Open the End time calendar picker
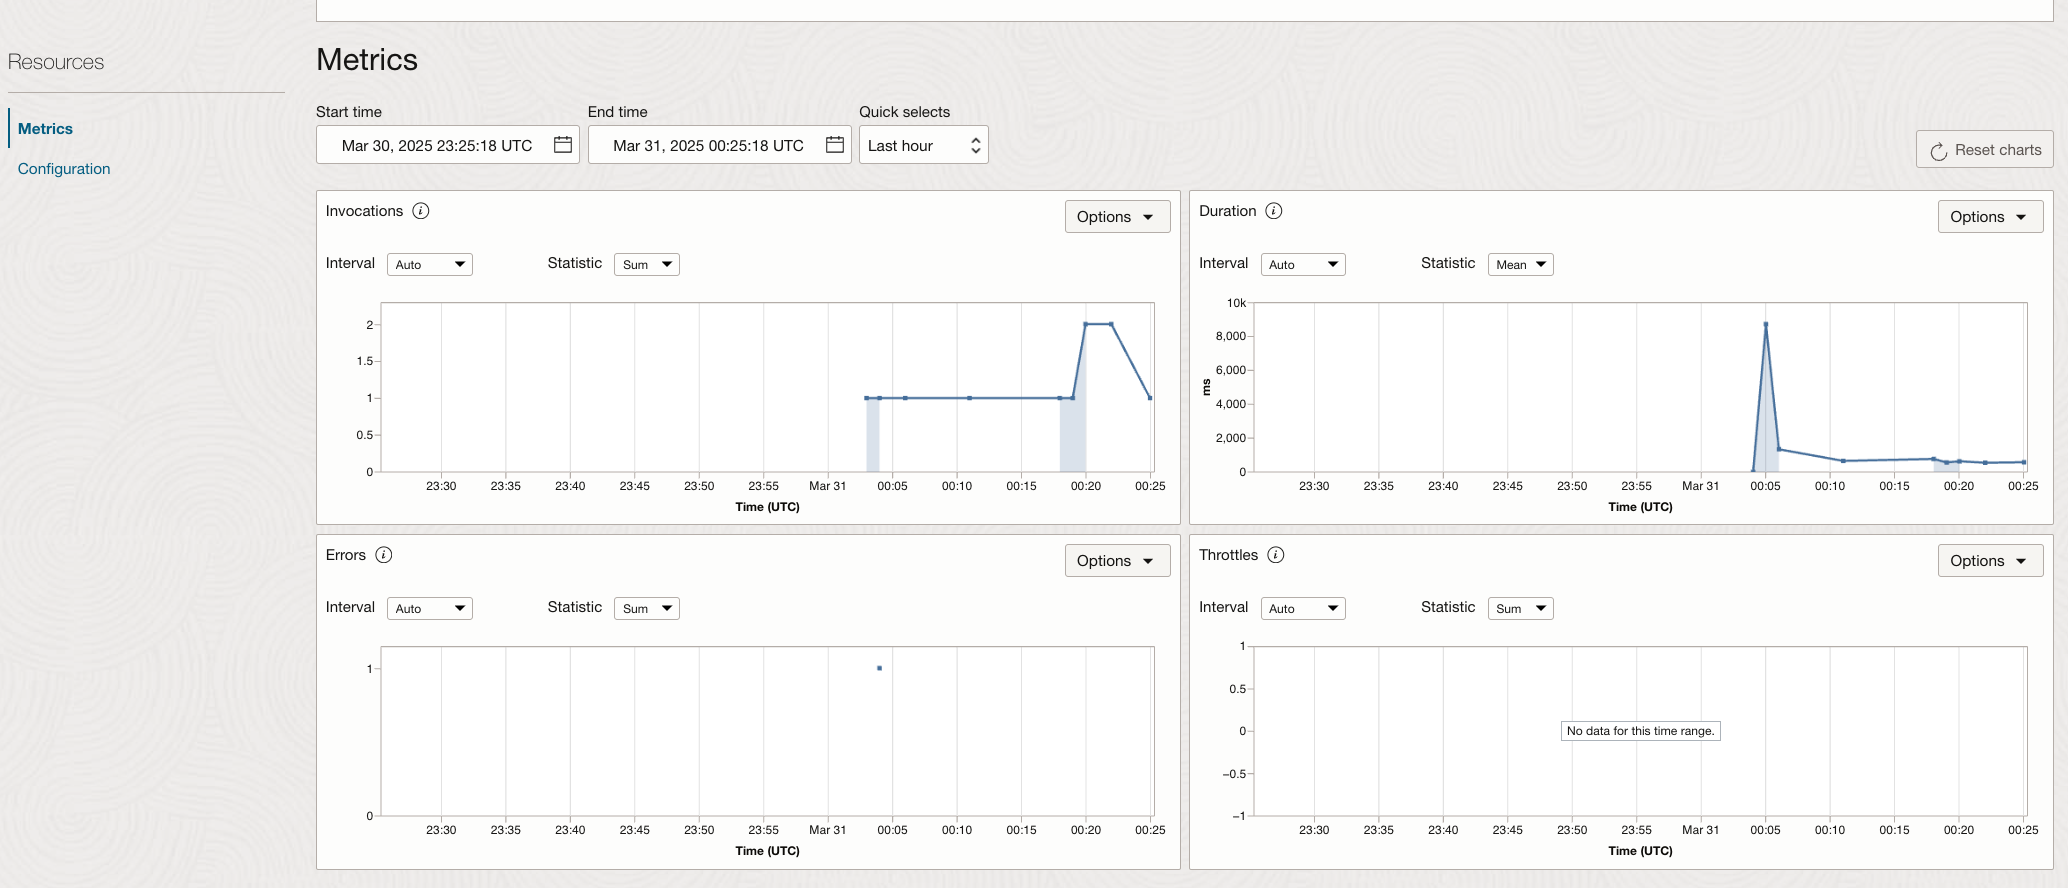 [x=835, y=145]
